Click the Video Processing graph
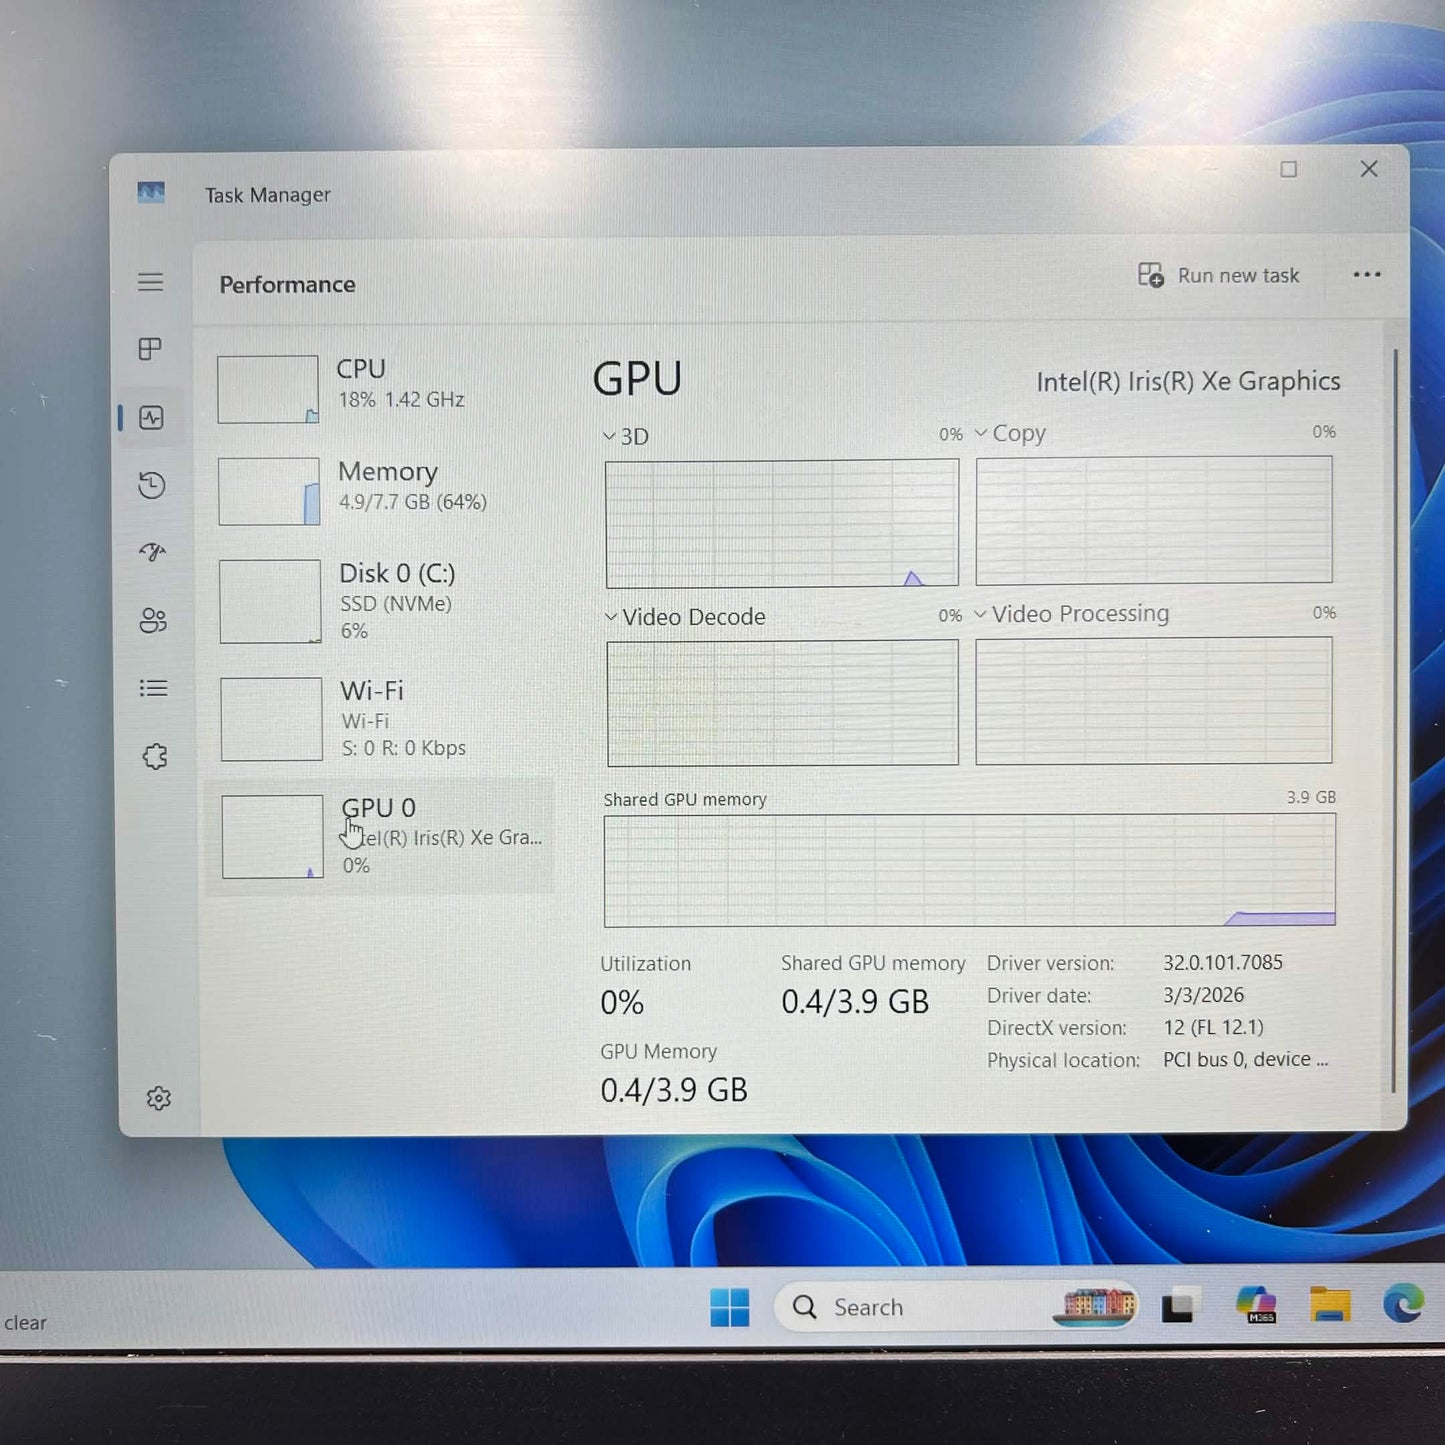 pyautogui.click(x=1154, y=701)
